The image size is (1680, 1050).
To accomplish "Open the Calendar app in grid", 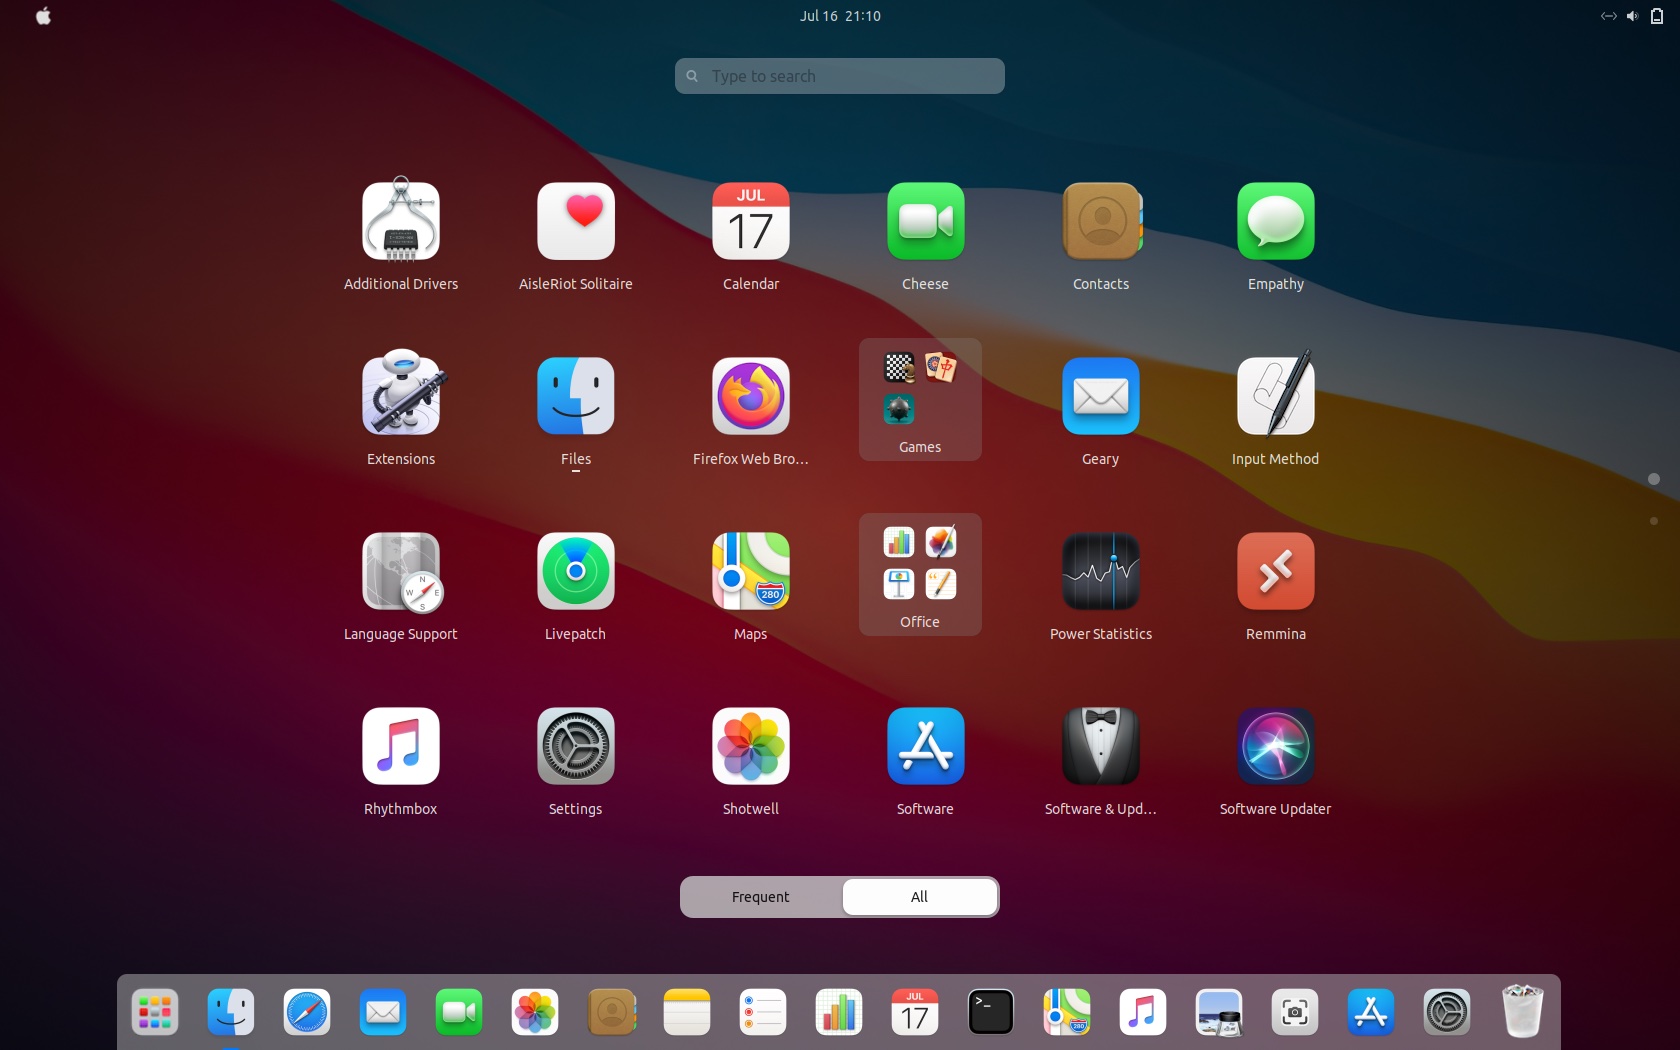I will pyautogui.click(x=751, y=221).
